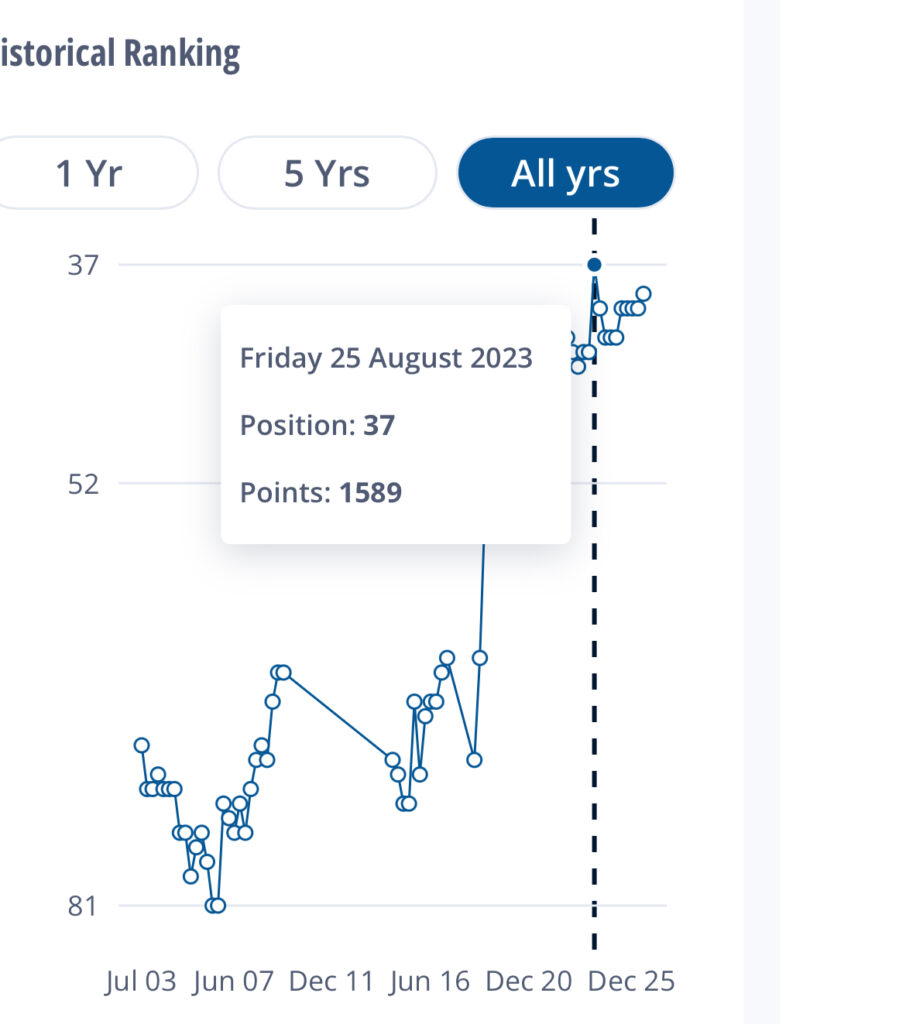Click the Points: 1589 text in tooltip
The image size is (906, 1024).
(320, 493)
